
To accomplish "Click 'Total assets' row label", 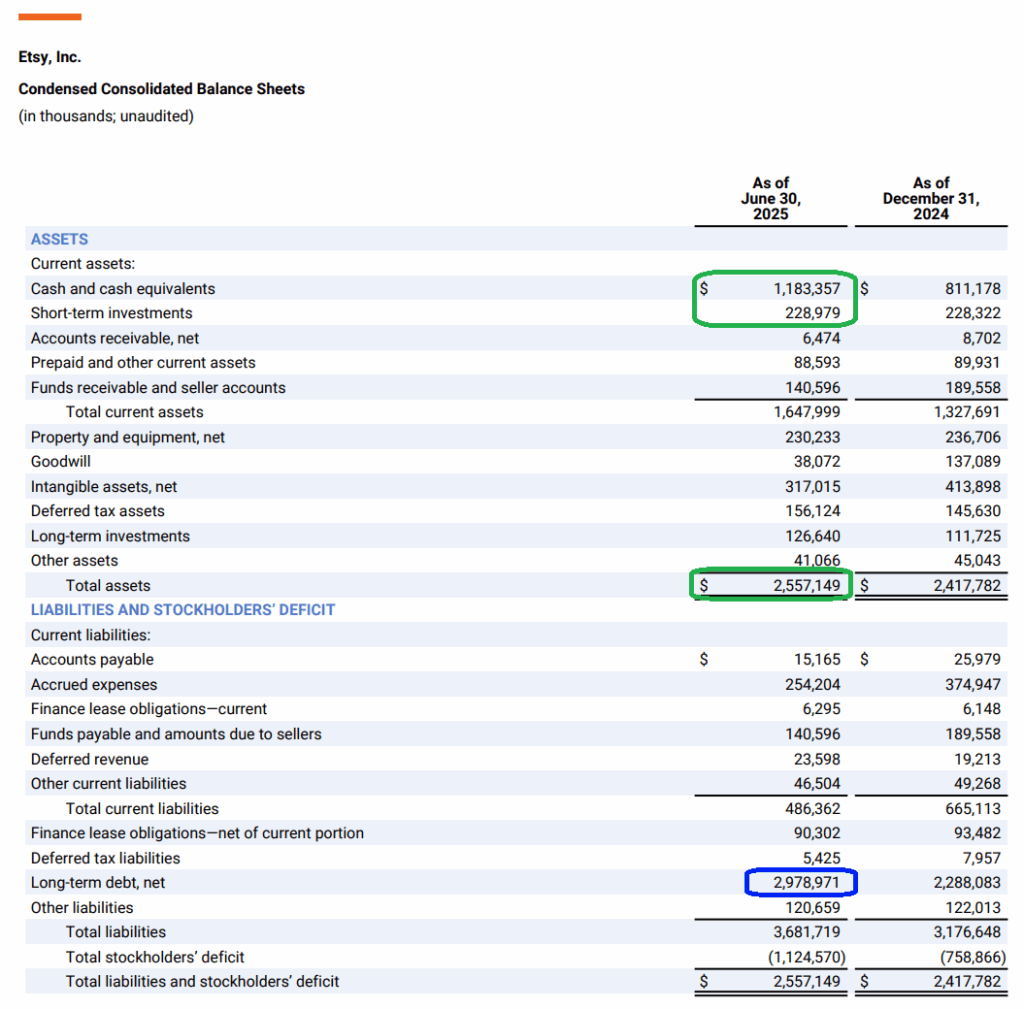I will pos(108,586).
